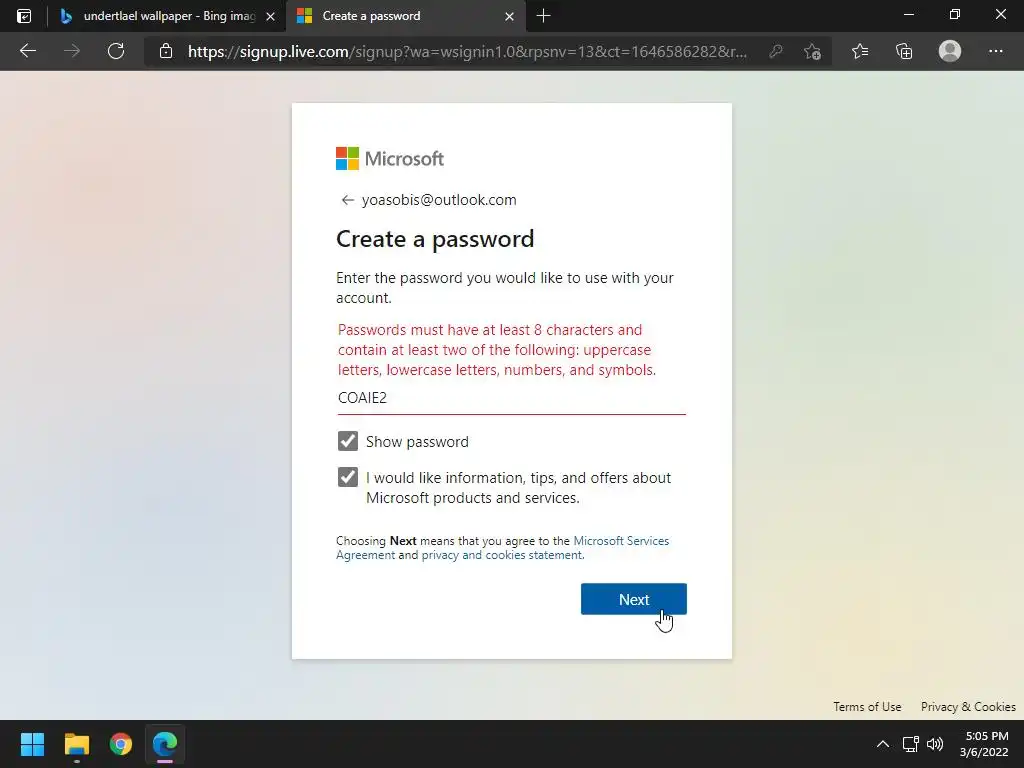
Task: Open the password manager key icon
Action: point(776,51)
